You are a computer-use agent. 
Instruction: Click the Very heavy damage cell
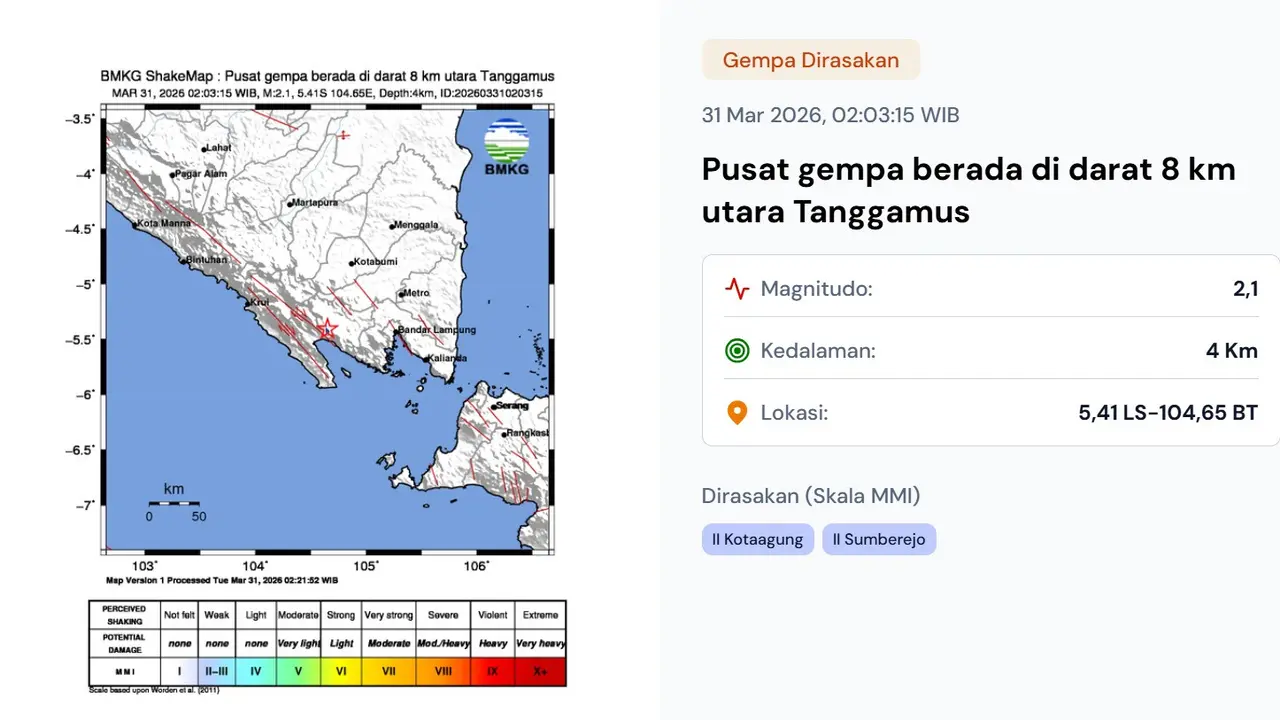pos(540,643)
